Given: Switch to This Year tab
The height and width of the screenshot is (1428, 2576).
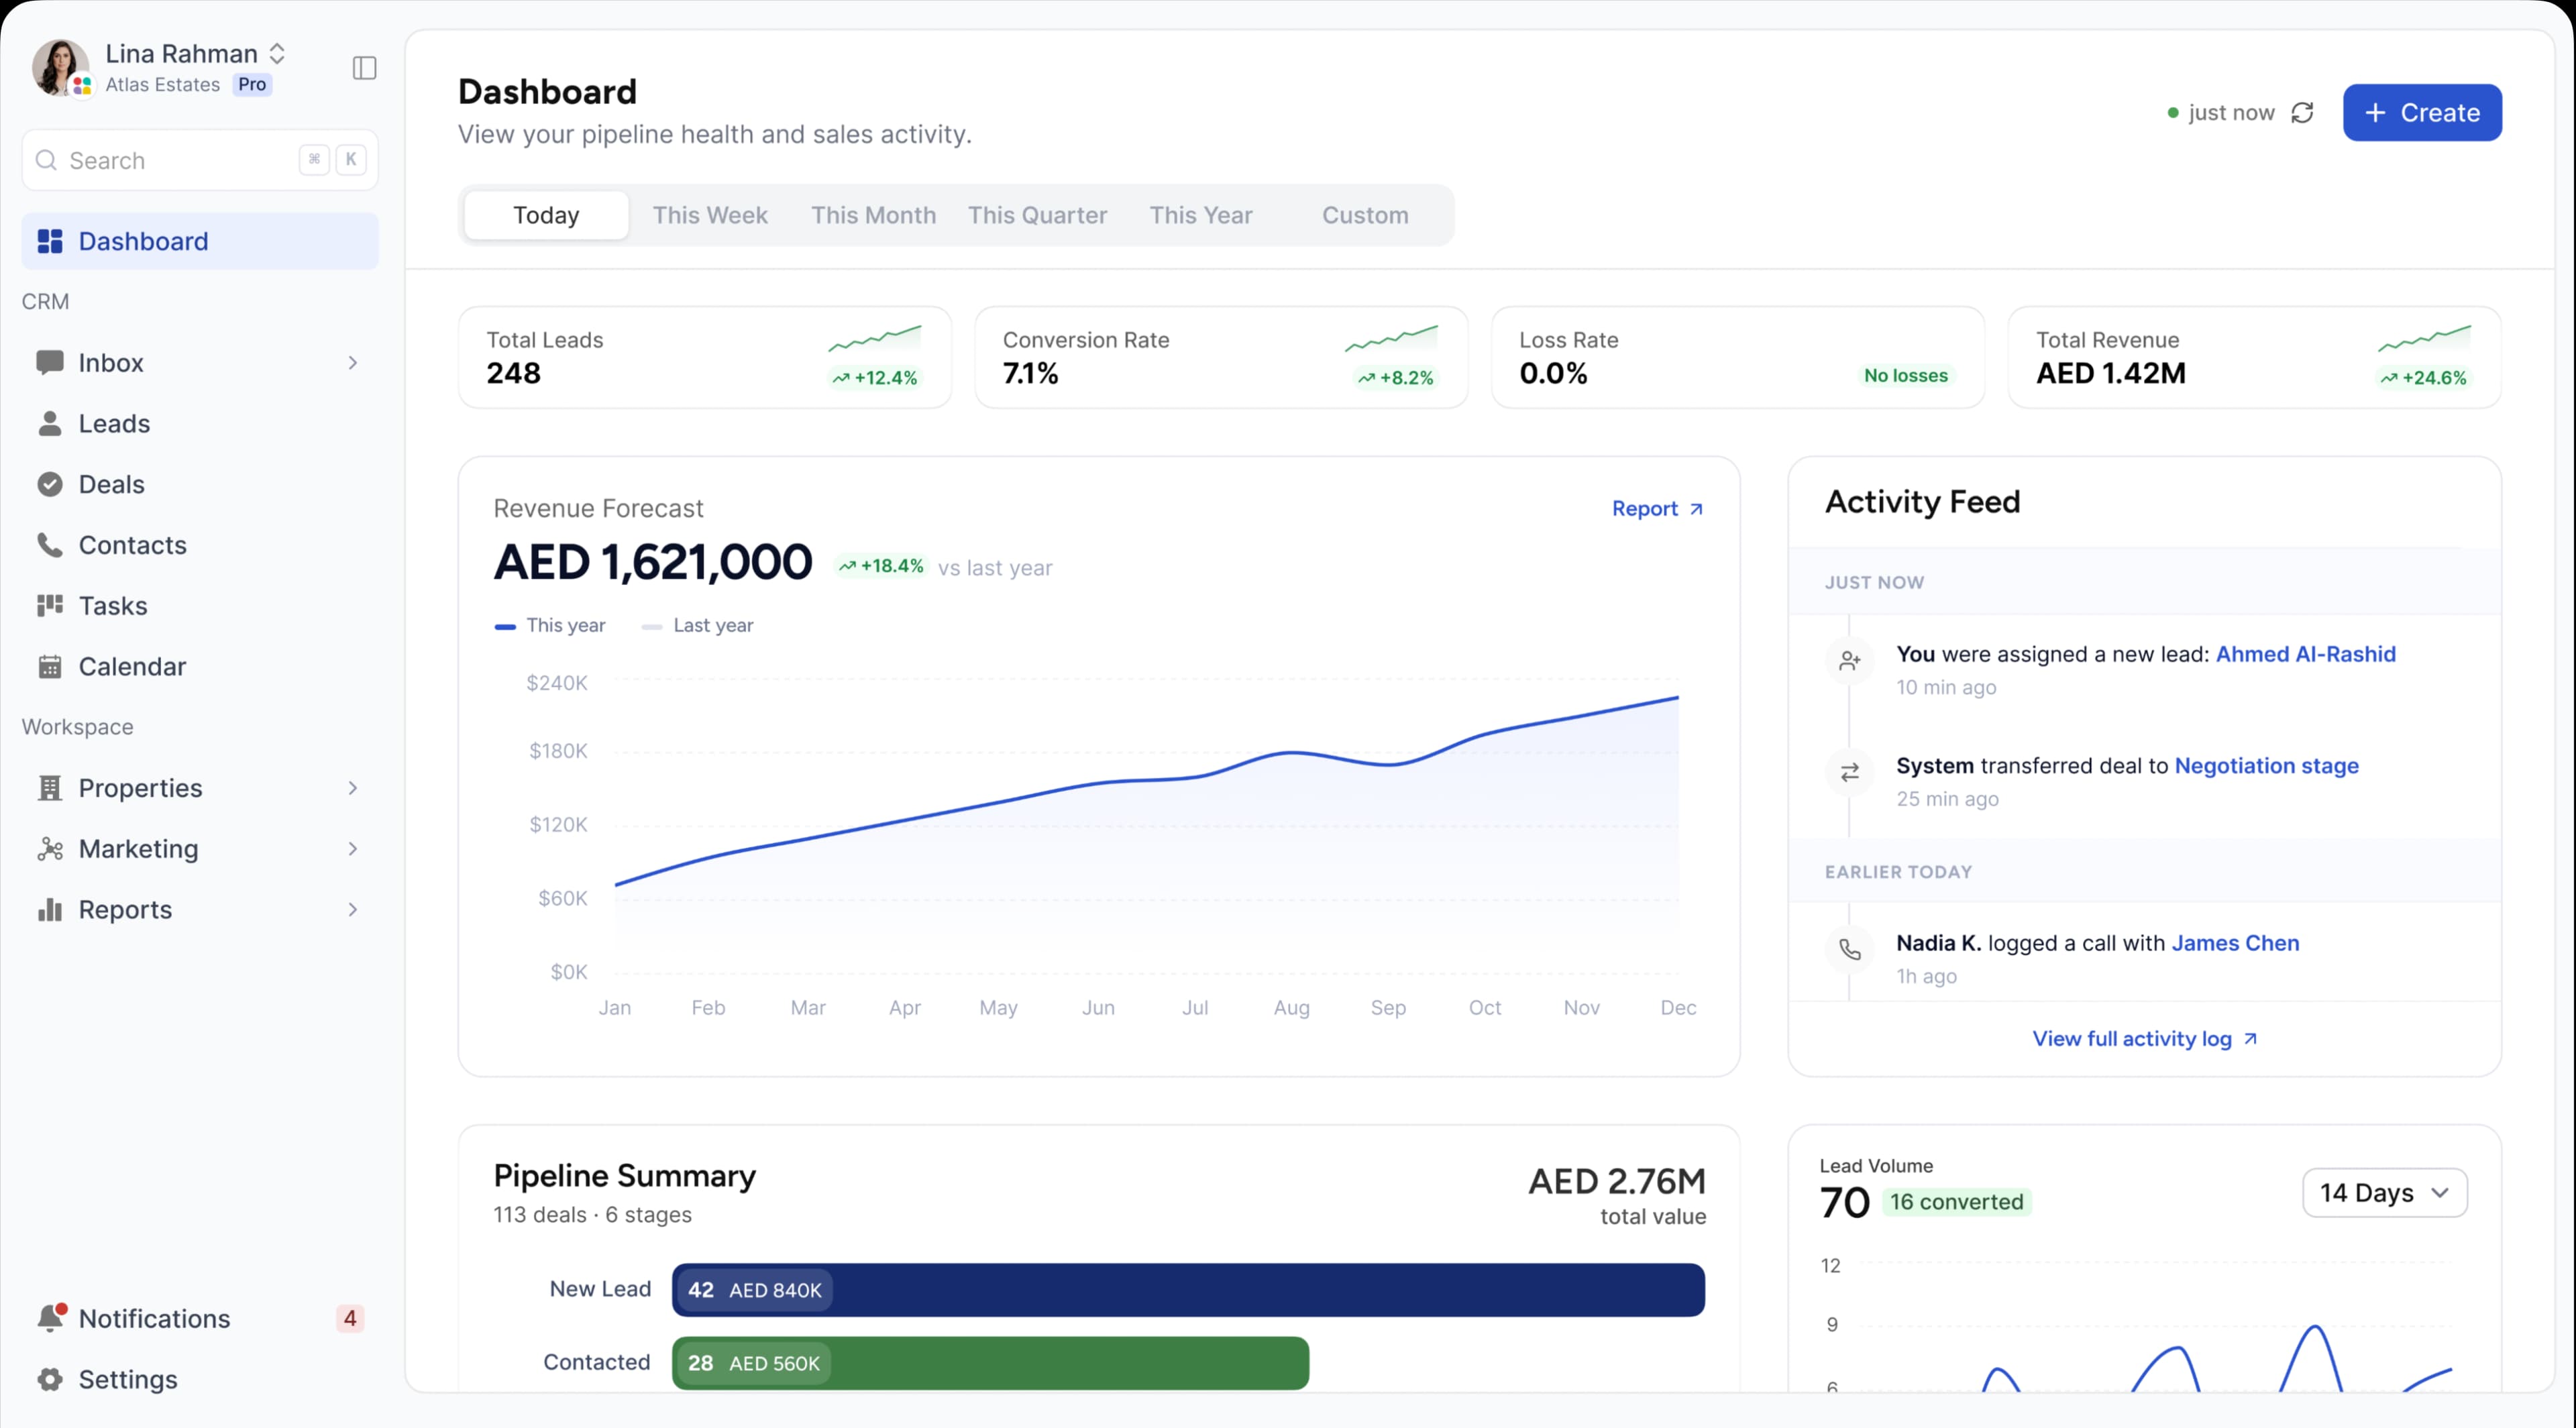Looking at the screenshot, I should coord(1201,215).
